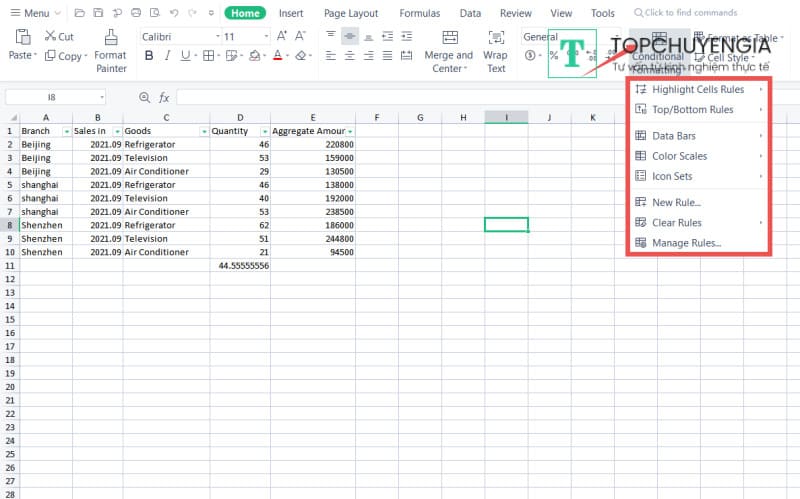
Task: Click the Cut scissors icon
Action: tap(51, 36)
